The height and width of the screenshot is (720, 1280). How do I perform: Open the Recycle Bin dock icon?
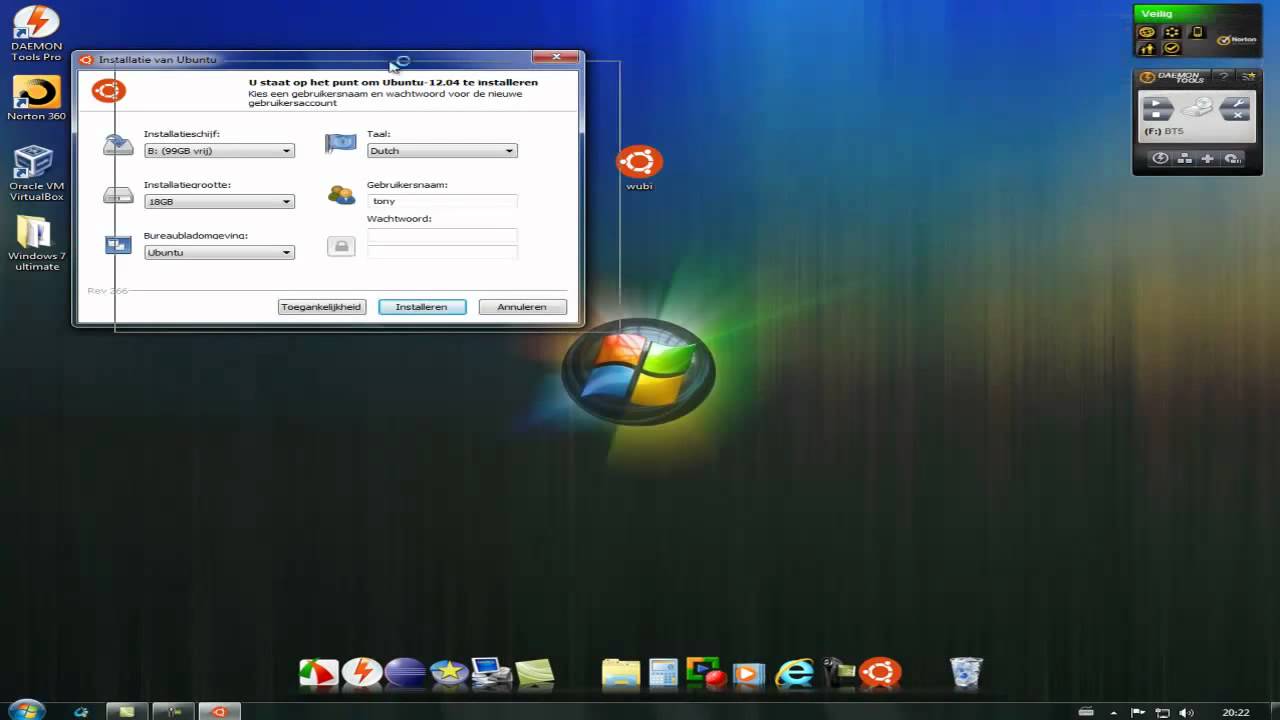coord(966,673)
